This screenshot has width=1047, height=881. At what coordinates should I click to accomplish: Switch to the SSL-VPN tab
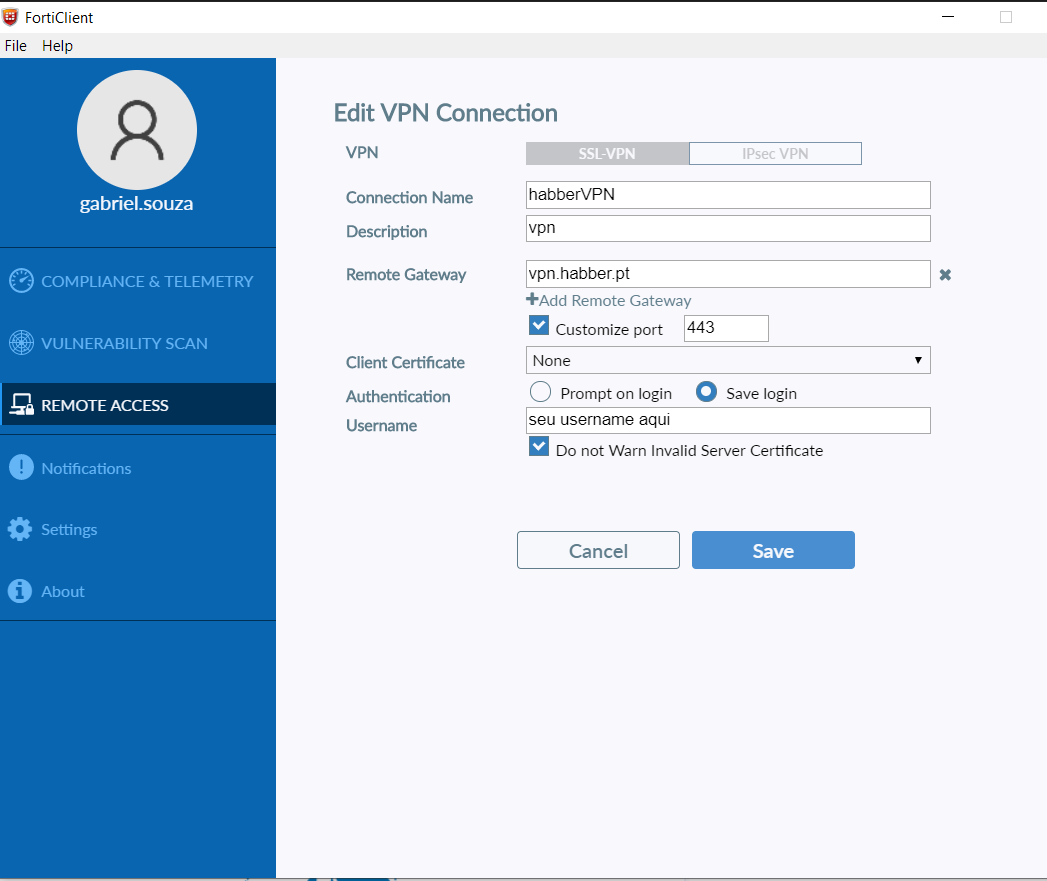coord(608,154)
